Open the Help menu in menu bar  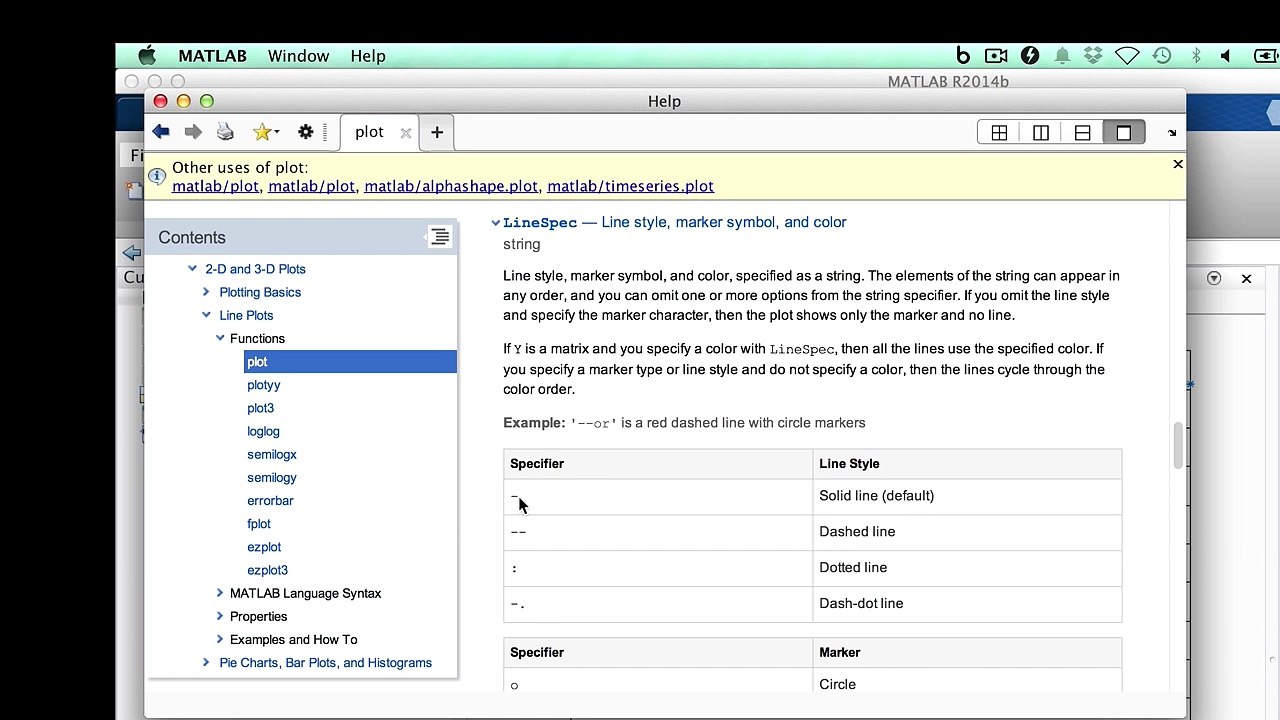coord(368,56)
